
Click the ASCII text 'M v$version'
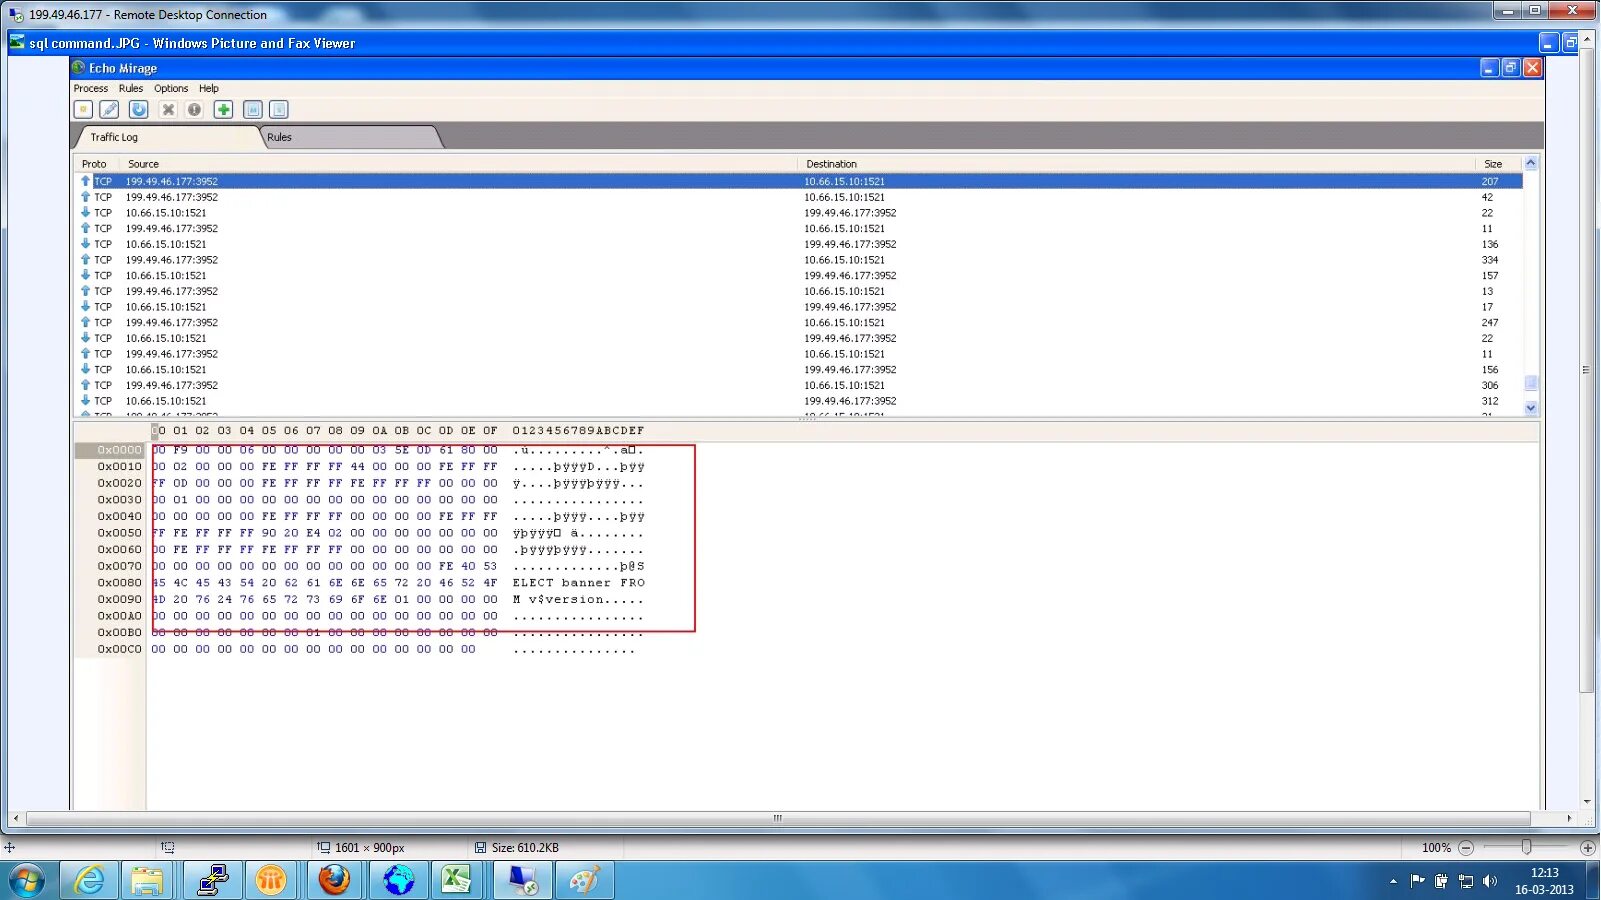click(559, 600)
